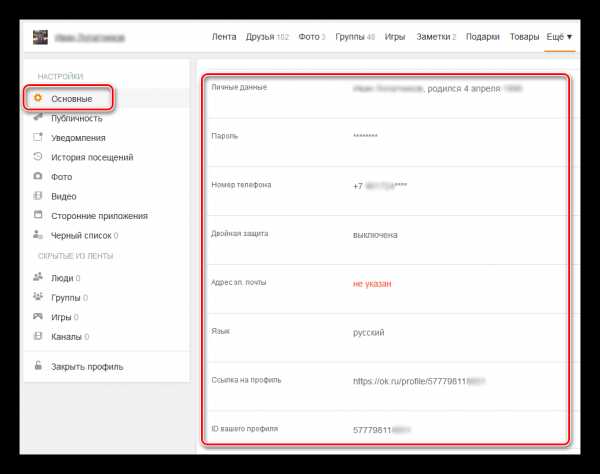
Task: Click the film icon beside Видео
Action: (38, 196)
